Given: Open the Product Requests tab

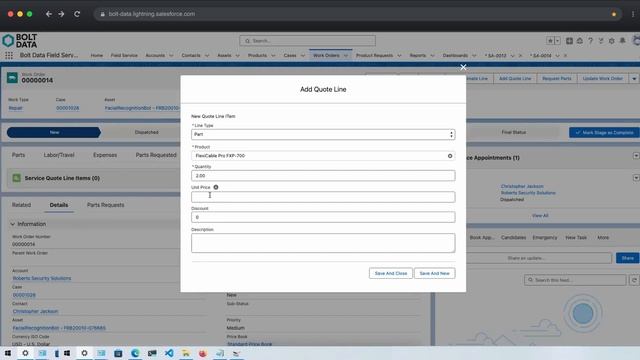Looking at the screenshot, I should pyautogui.click(x=374, y=56).
